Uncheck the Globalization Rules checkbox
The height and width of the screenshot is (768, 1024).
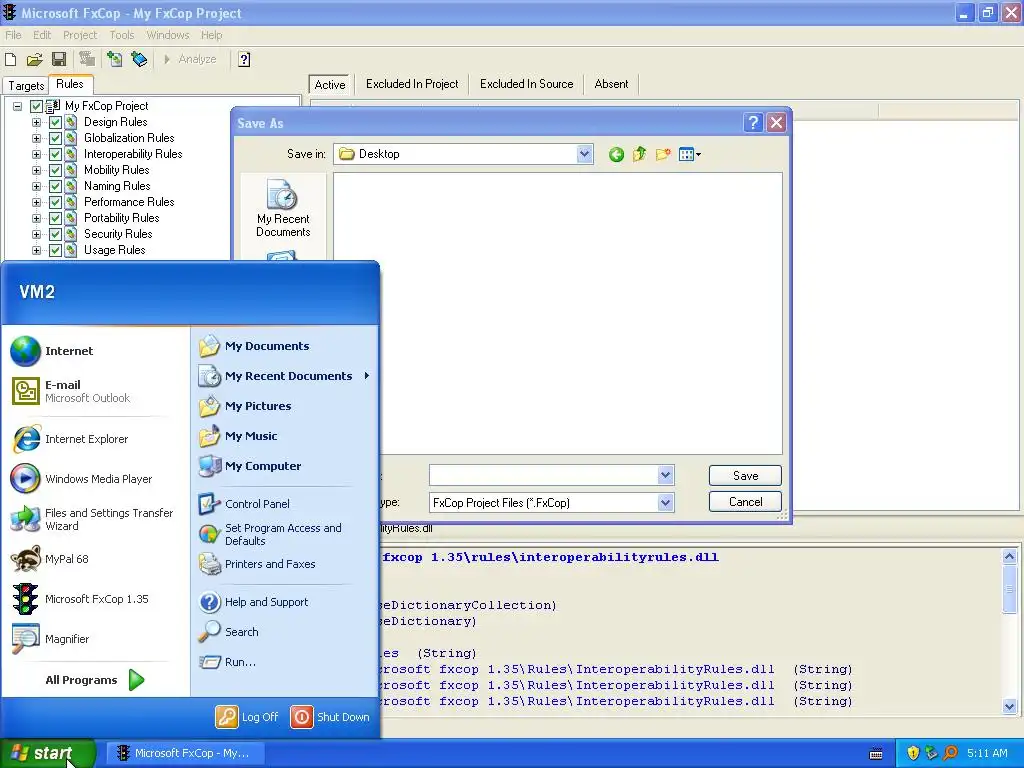(x=56, y=138)
